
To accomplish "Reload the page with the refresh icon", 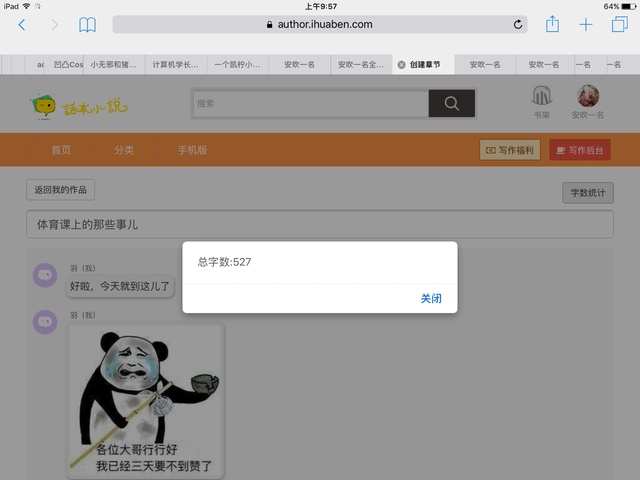I will pyautogui.click(x=518, y=24).
